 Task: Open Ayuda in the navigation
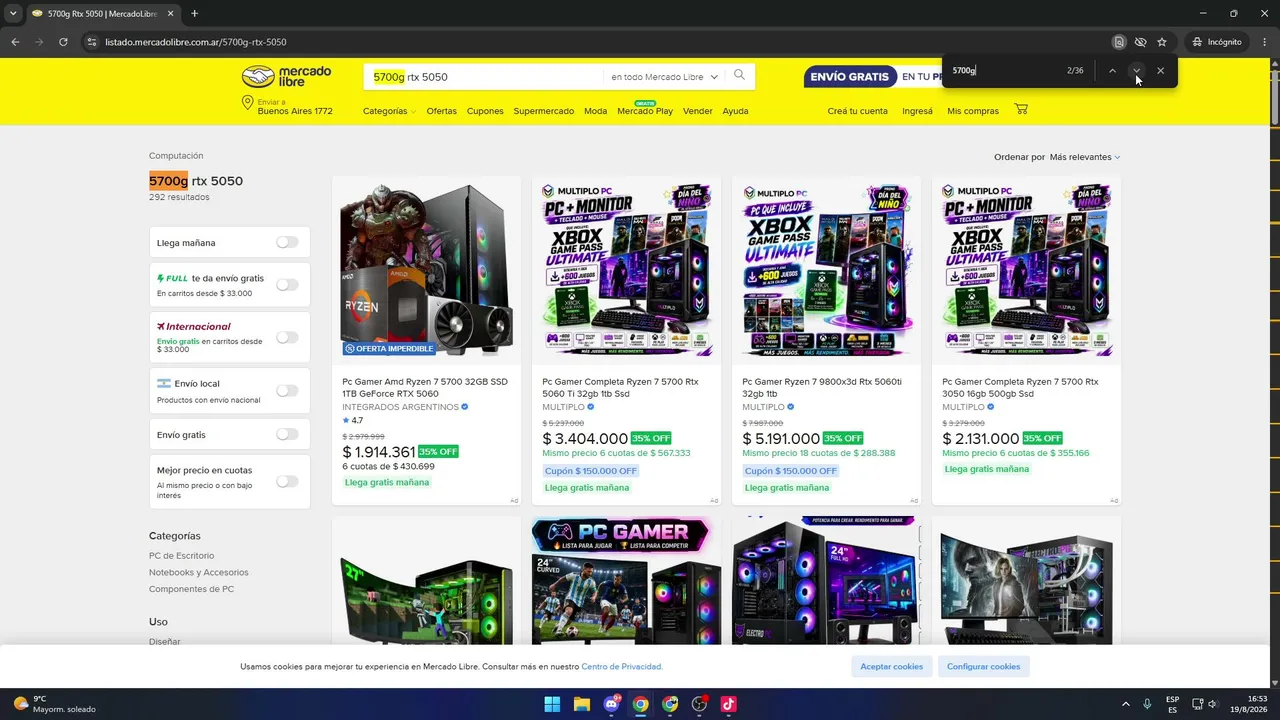(735, 111)
